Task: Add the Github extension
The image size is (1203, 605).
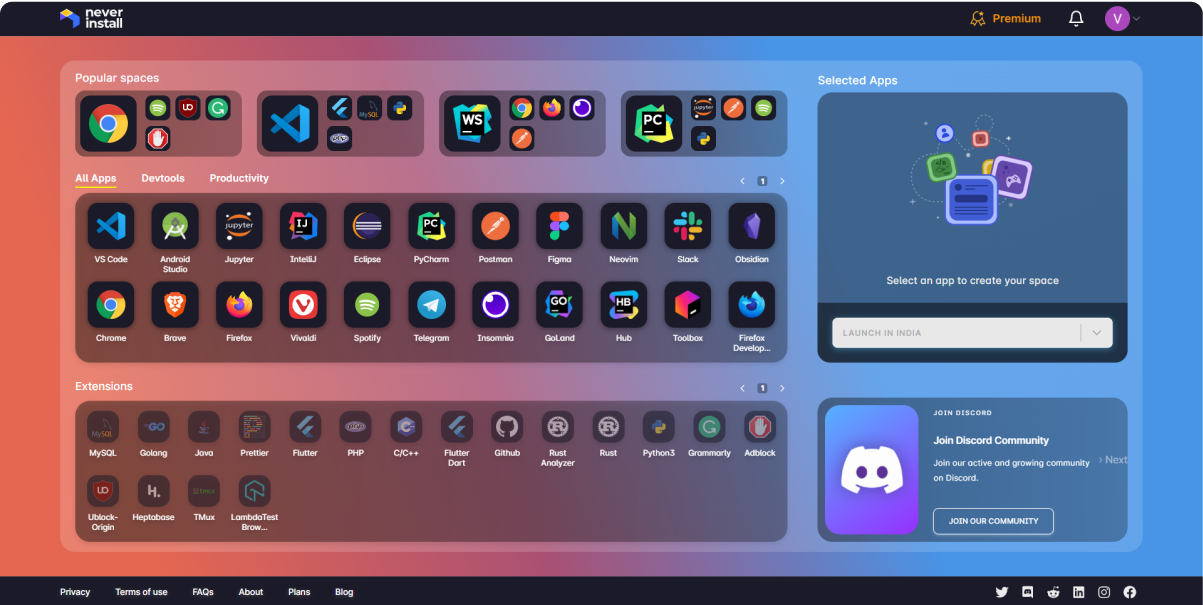Action: (x=507, y=427)
